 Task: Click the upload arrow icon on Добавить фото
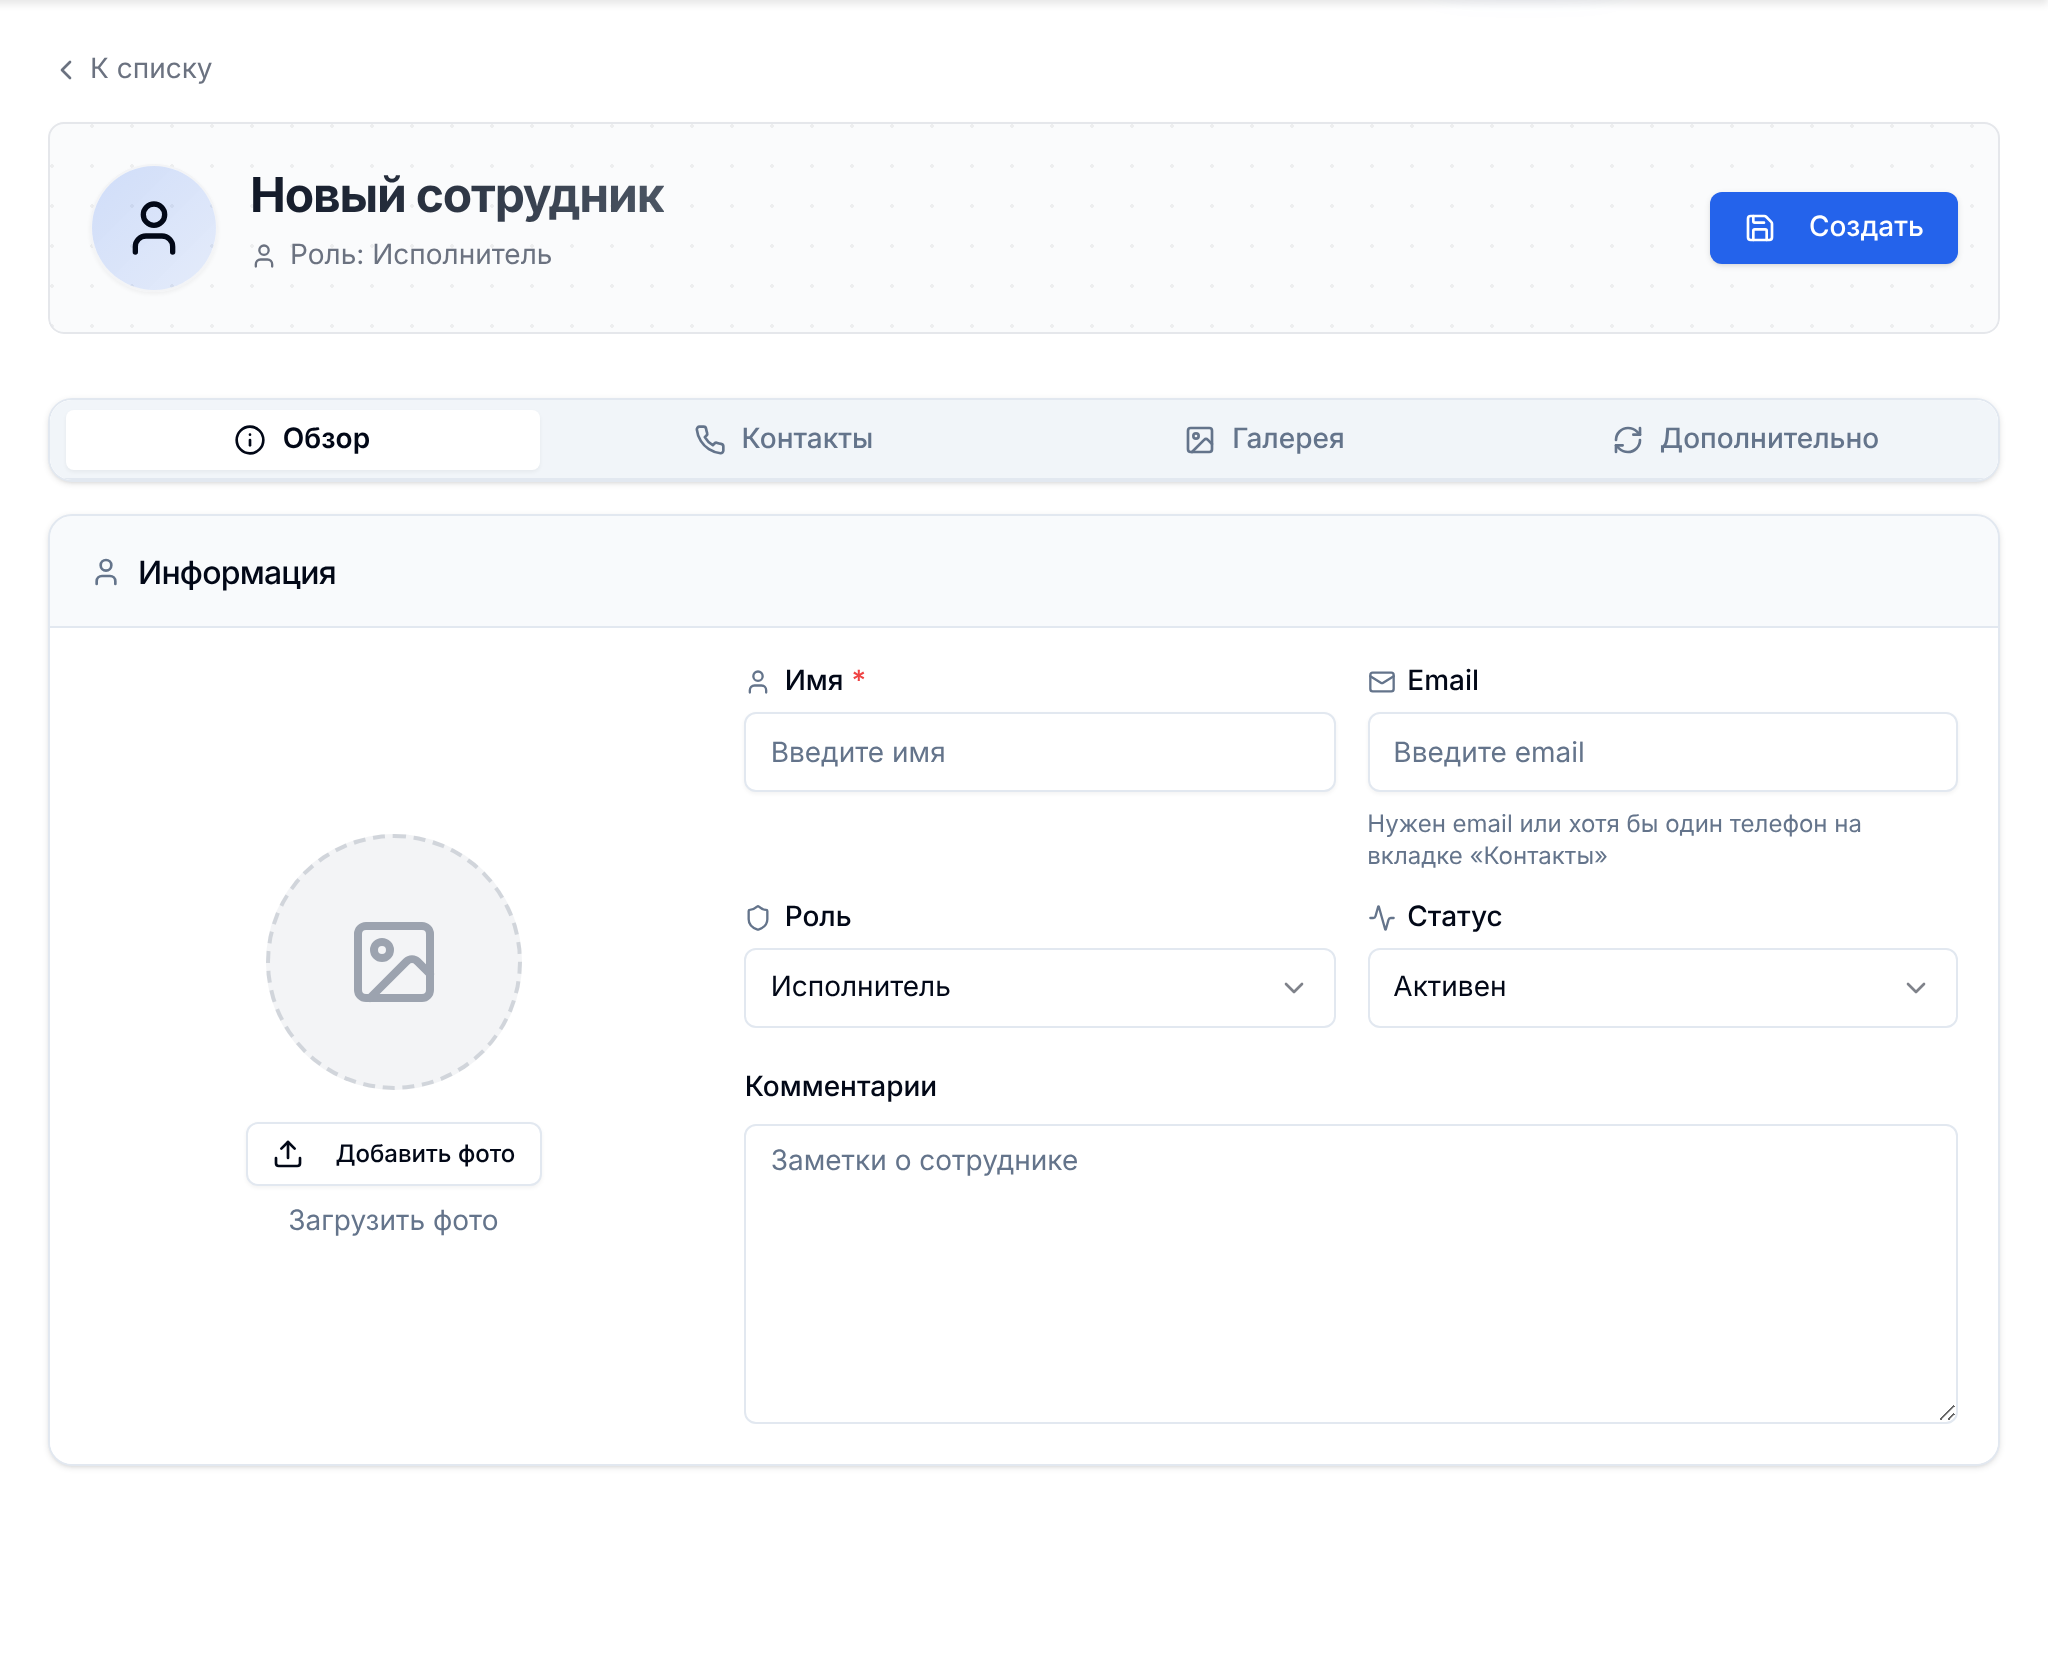(288, 1154)
